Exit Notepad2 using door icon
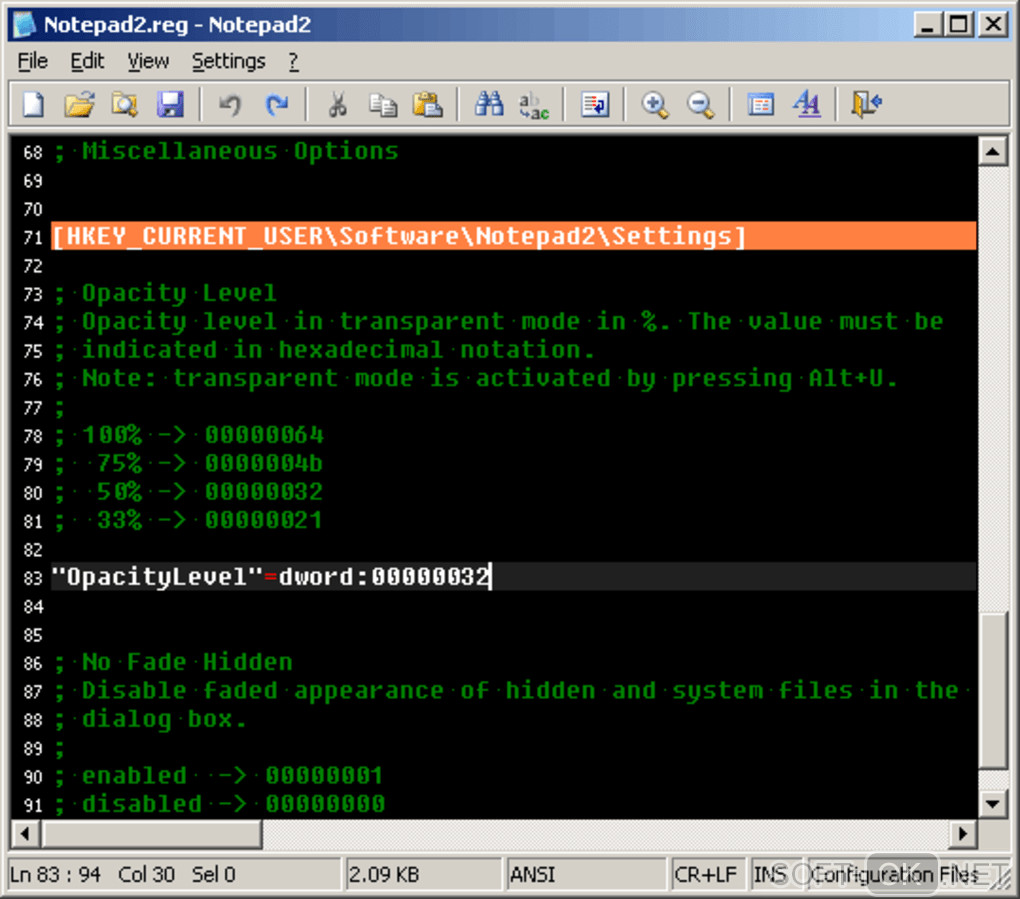Screen dimensions: 1020x899 pyautogui.click(x=866, y=104)
